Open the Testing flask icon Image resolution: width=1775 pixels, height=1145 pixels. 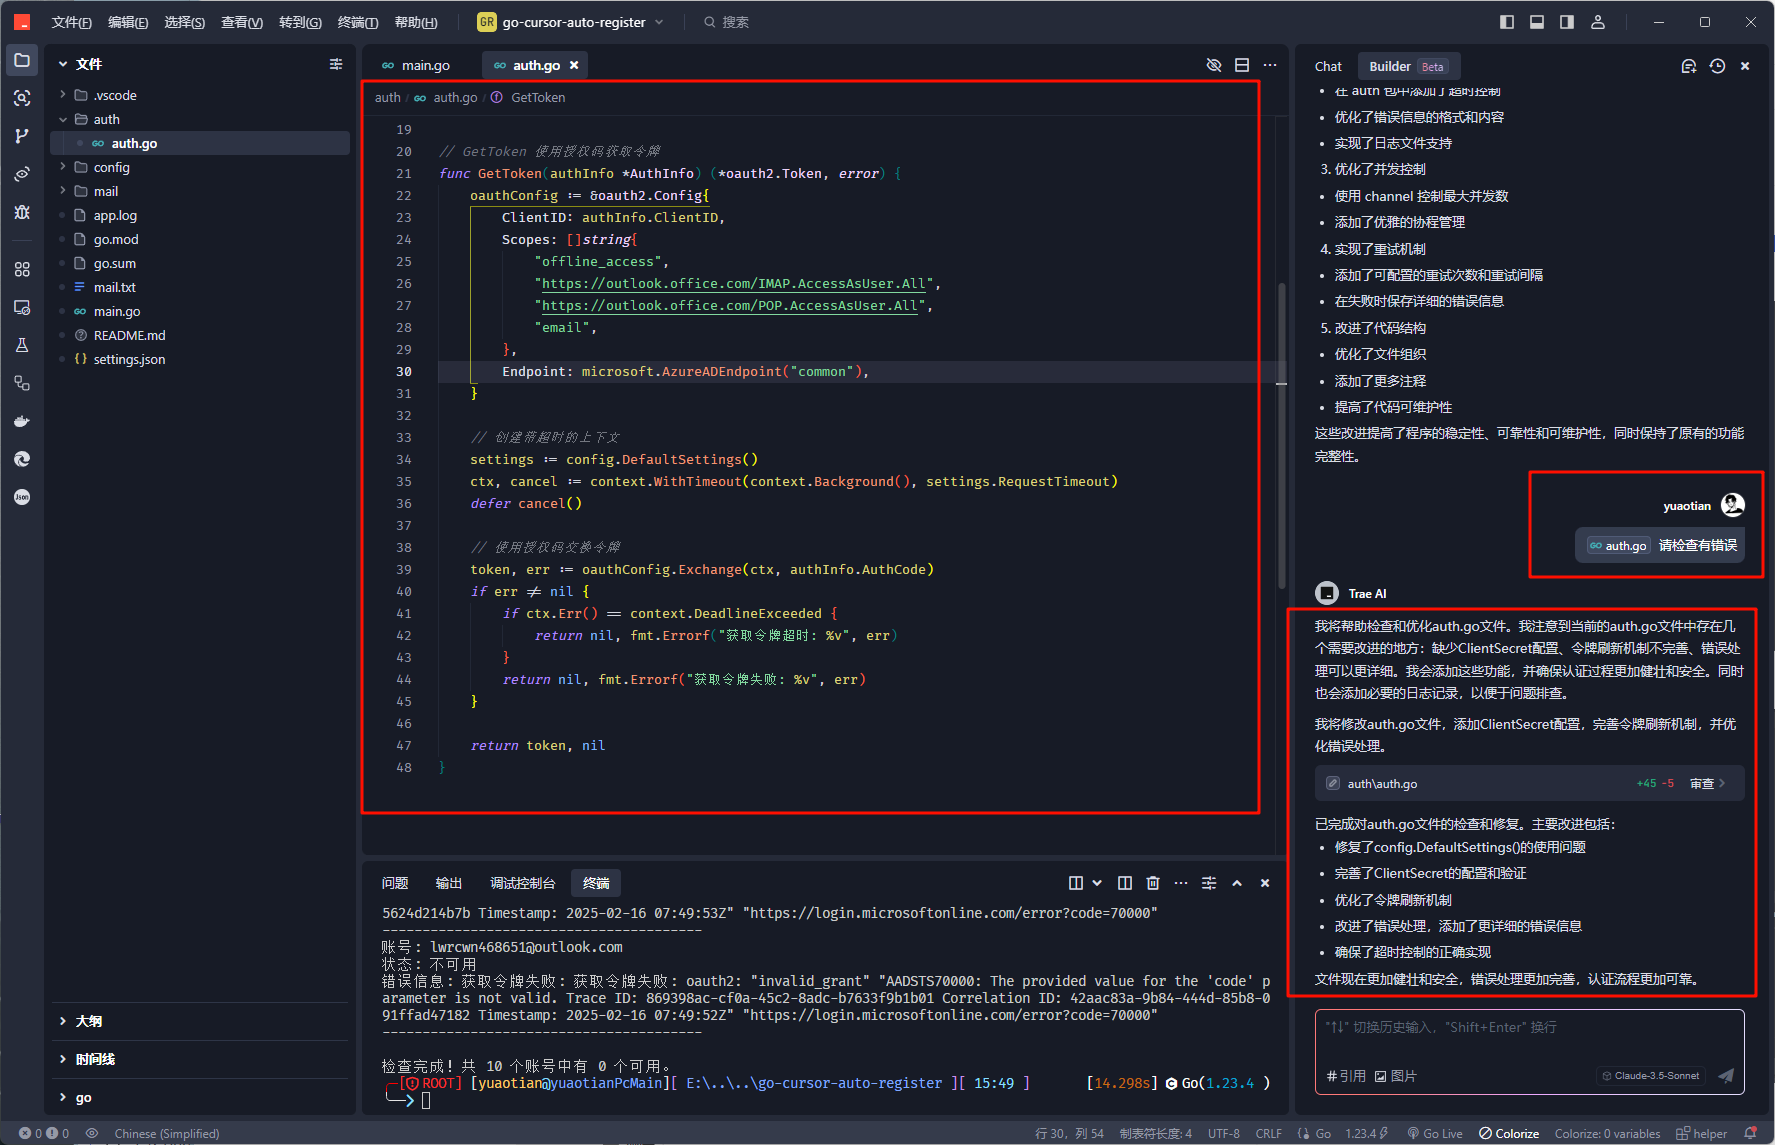click(22, 345)
